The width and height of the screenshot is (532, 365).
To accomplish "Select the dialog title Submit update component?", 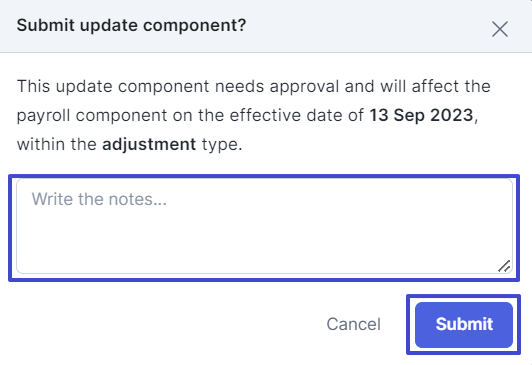I will tap(131, 26).
